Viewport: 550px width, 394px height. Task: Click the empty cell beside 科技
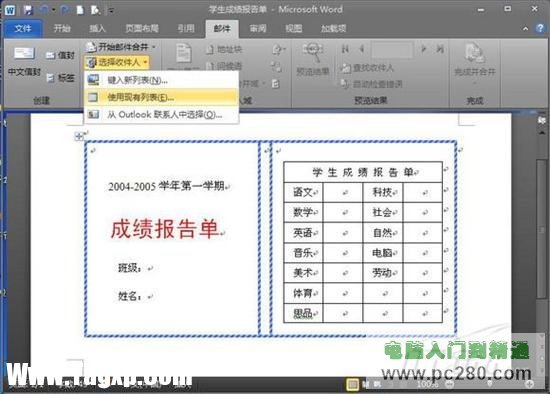(x=422, y=192)
